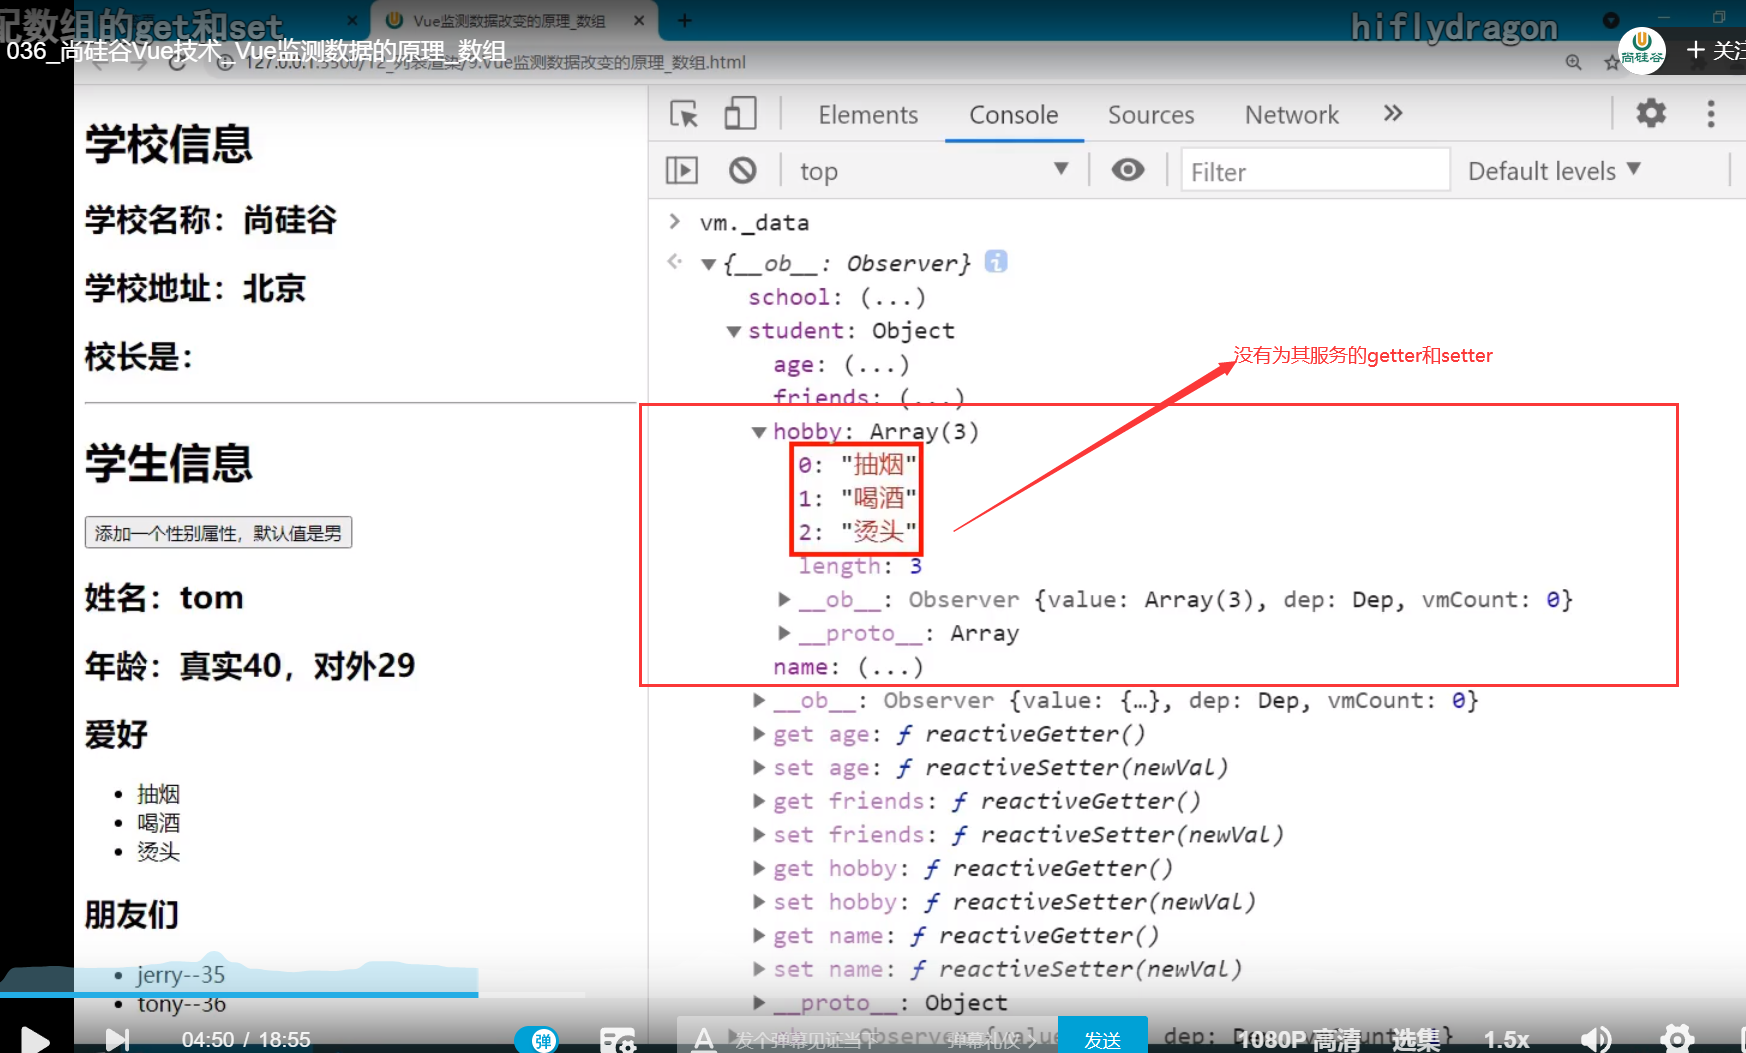
Task: Collapse the {__ob__: Observer} root object
Action: (x=708, y=264)
